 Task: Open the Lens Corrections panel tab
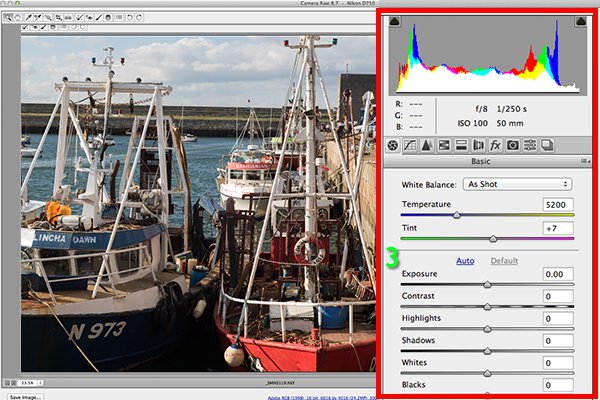click(x=478, y=145)
